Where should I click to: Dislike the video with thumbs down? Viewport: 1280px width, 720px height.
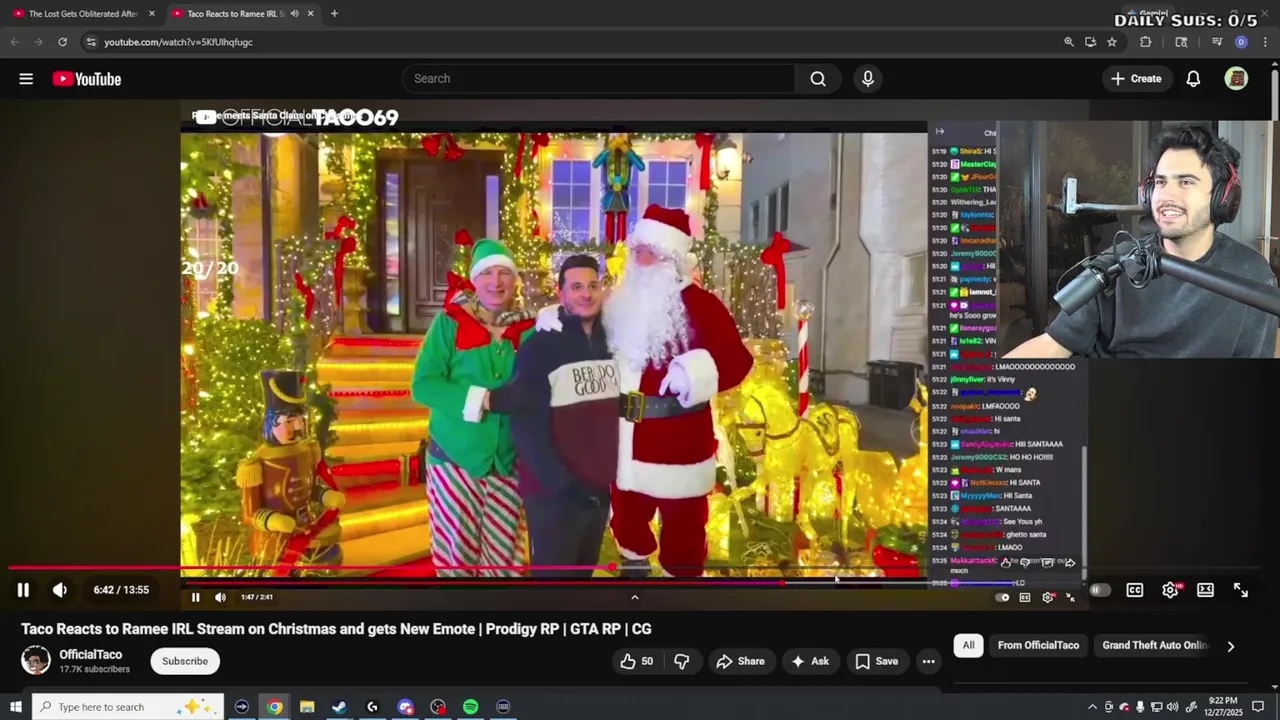point(682,661)
